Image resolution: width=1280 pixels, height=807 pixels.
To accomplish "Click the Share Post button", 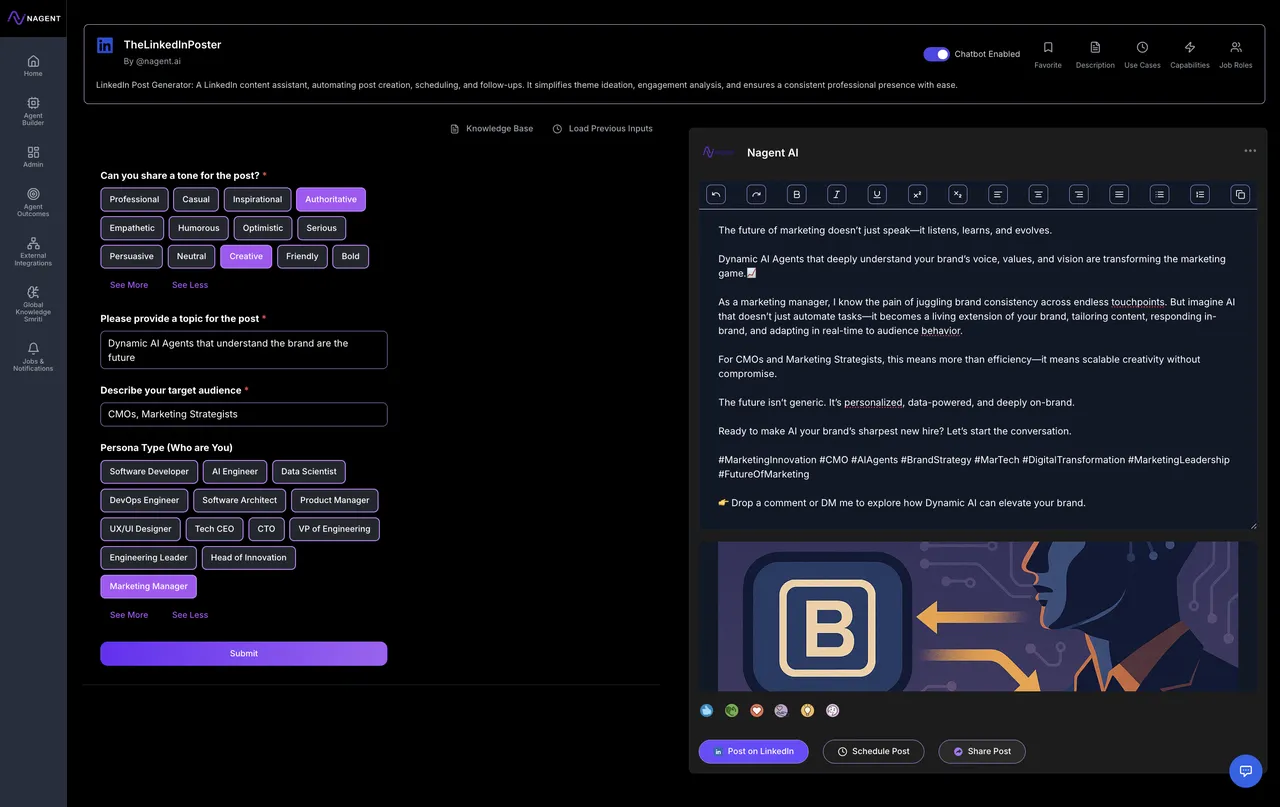I will coord(982,752).
